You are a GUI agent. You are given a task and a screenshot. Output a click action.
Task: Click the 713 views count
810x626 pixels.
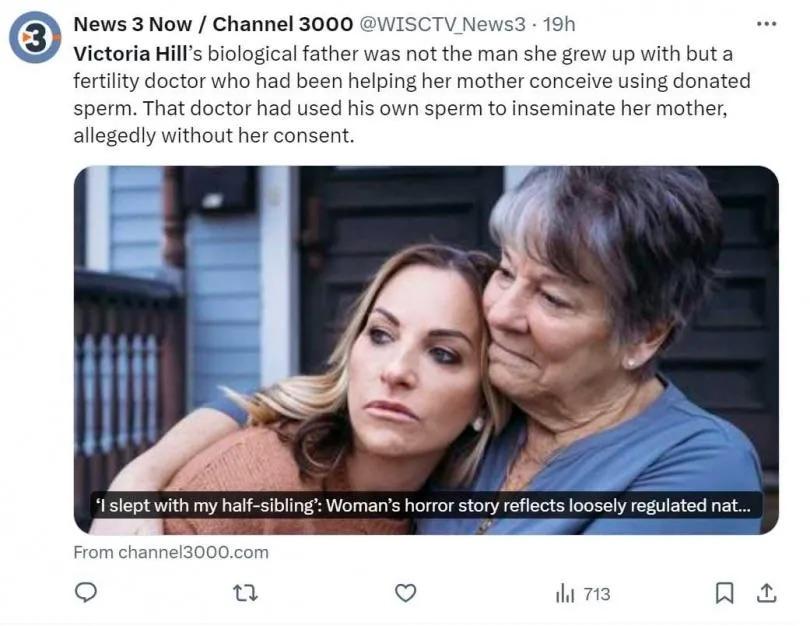[x=596, y=594]
